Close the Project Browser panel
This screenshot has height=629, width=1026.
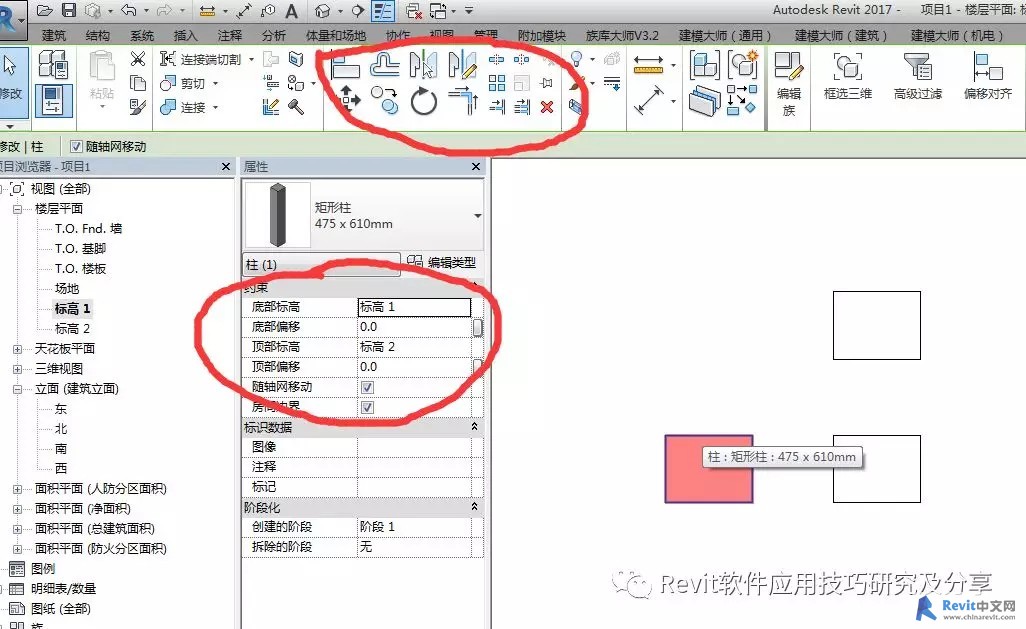point(226,167)
